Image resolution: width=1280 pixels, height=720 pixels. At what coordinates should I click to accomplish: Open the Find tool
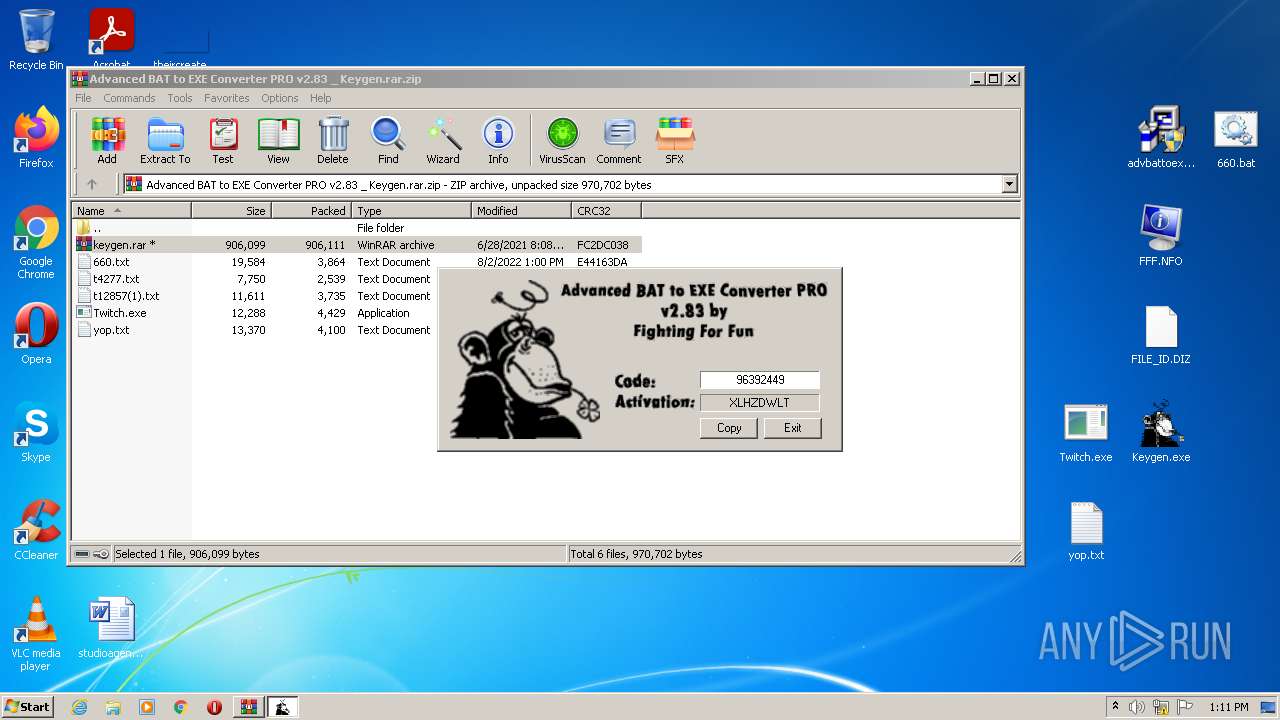[x=388, y=140]
